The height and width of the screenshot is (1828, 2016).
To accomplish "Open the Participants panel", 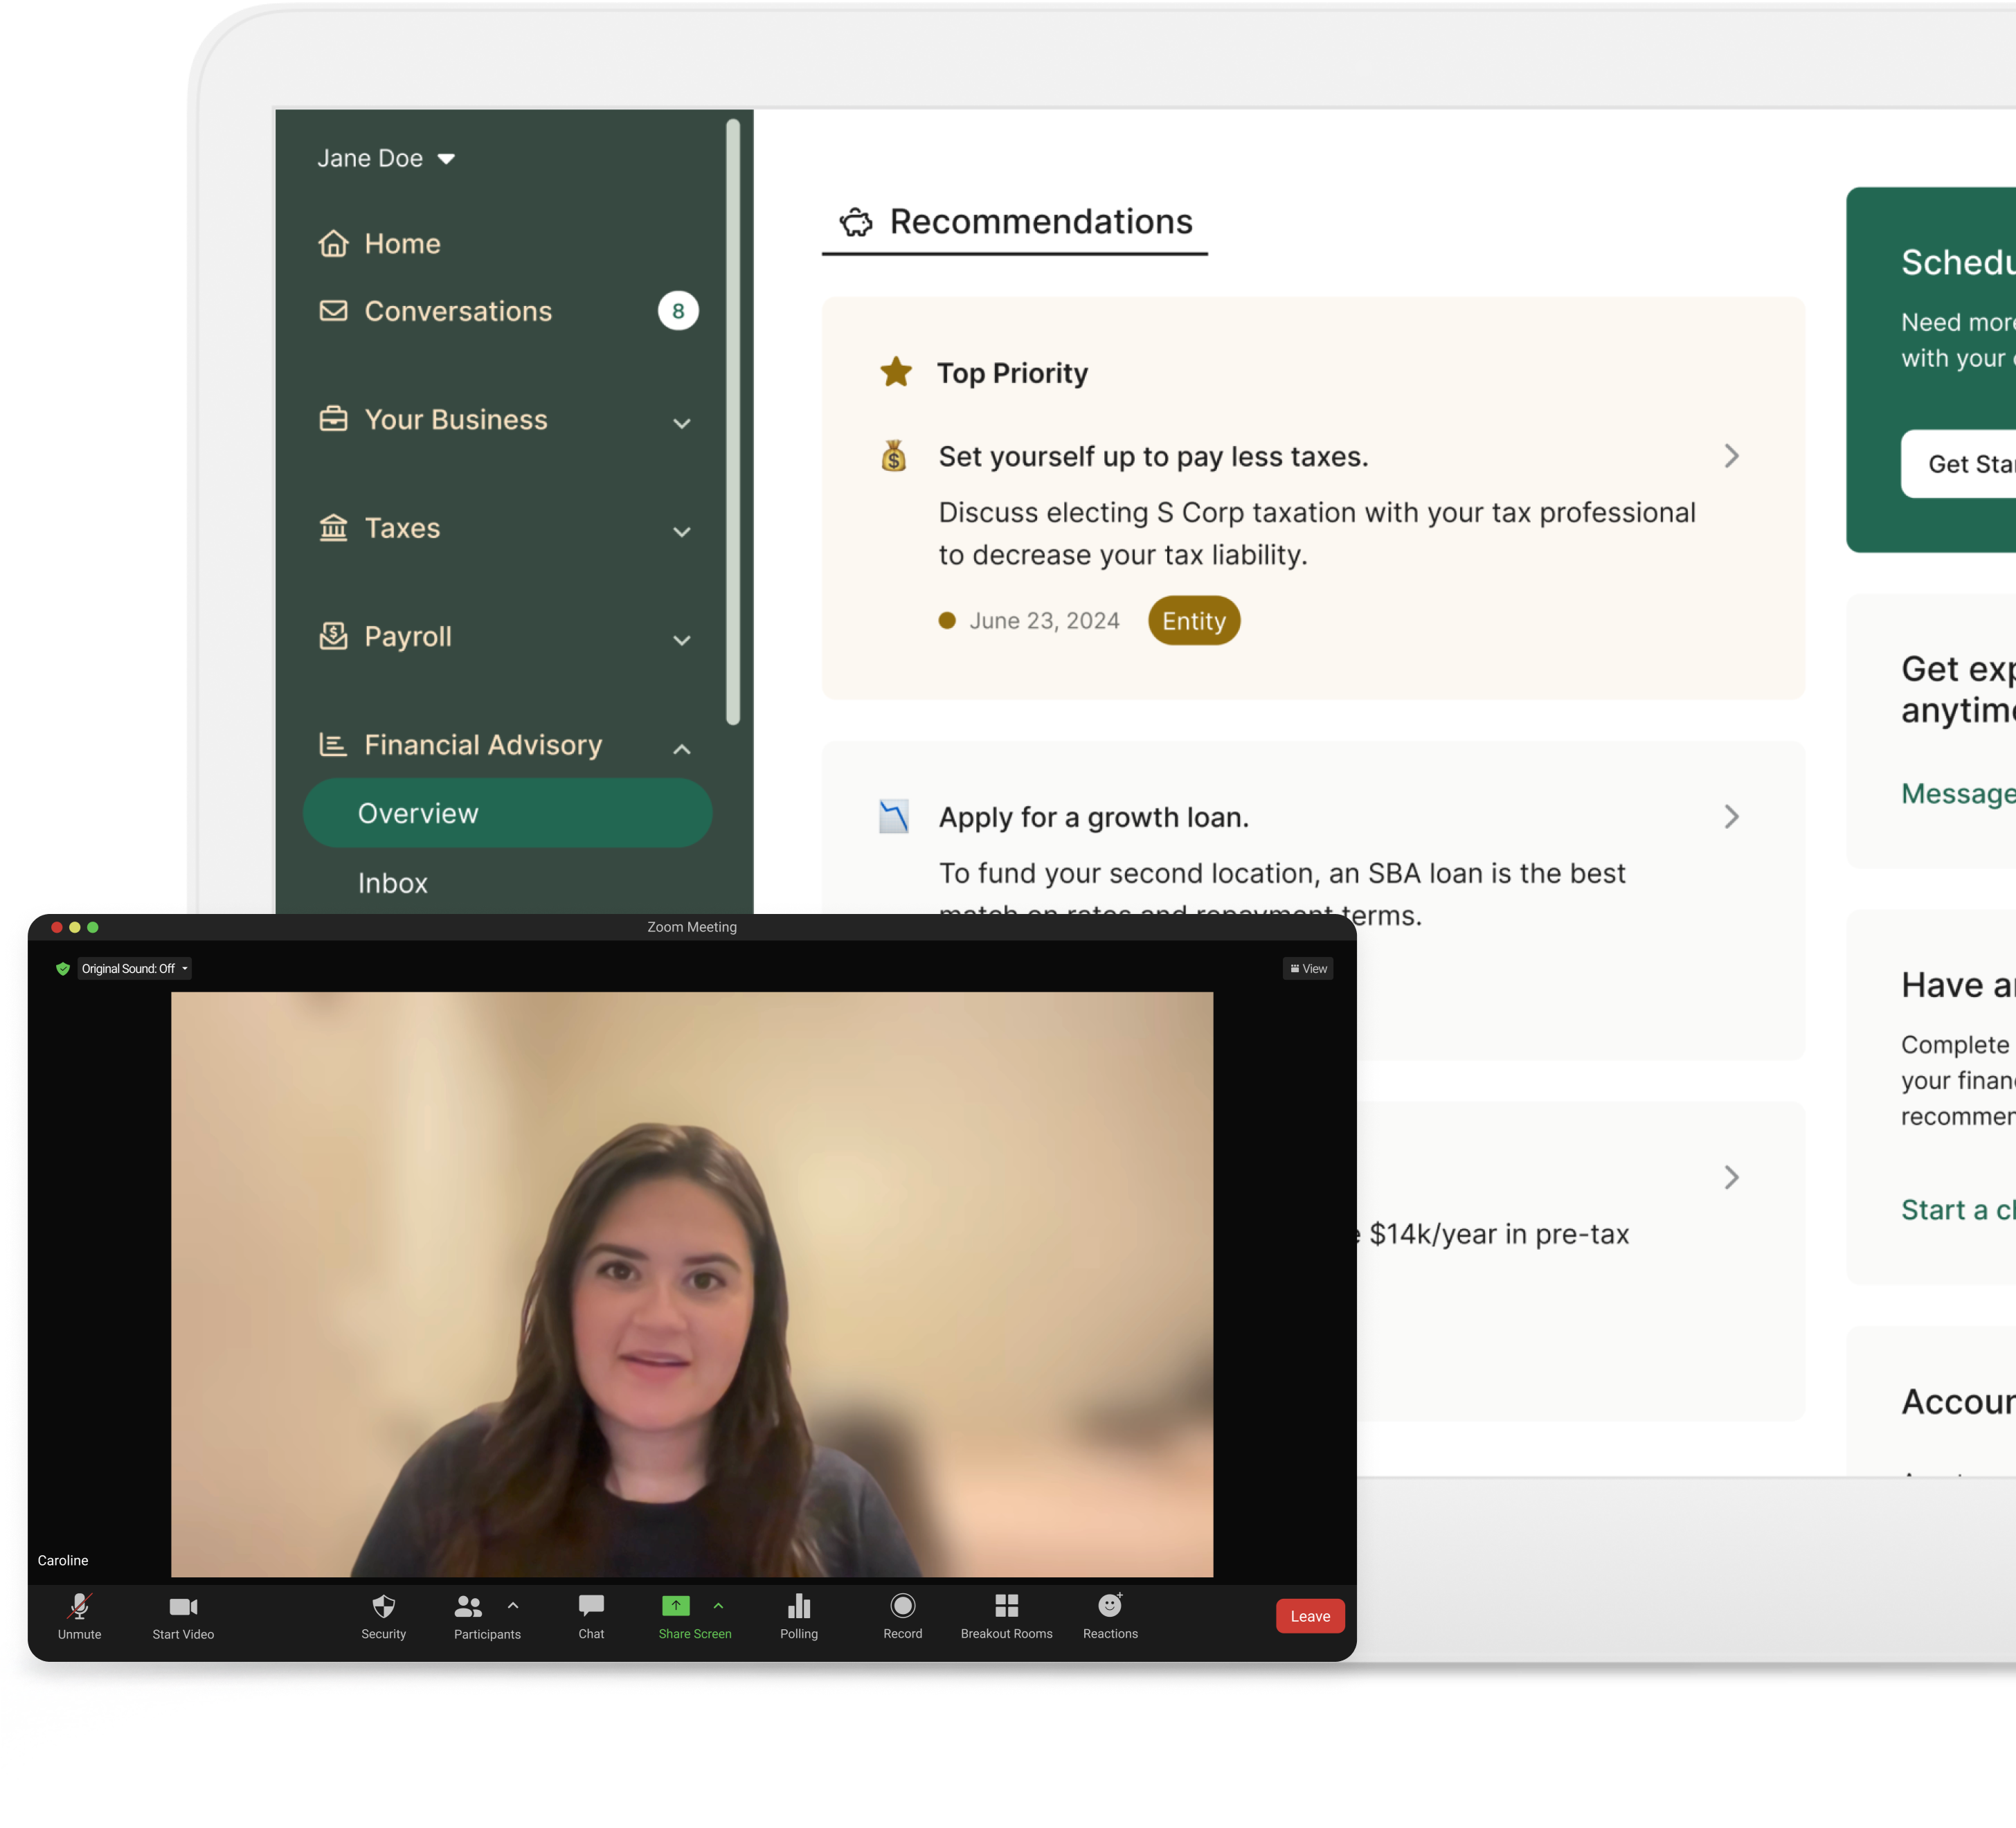I will click(468, 1608).
